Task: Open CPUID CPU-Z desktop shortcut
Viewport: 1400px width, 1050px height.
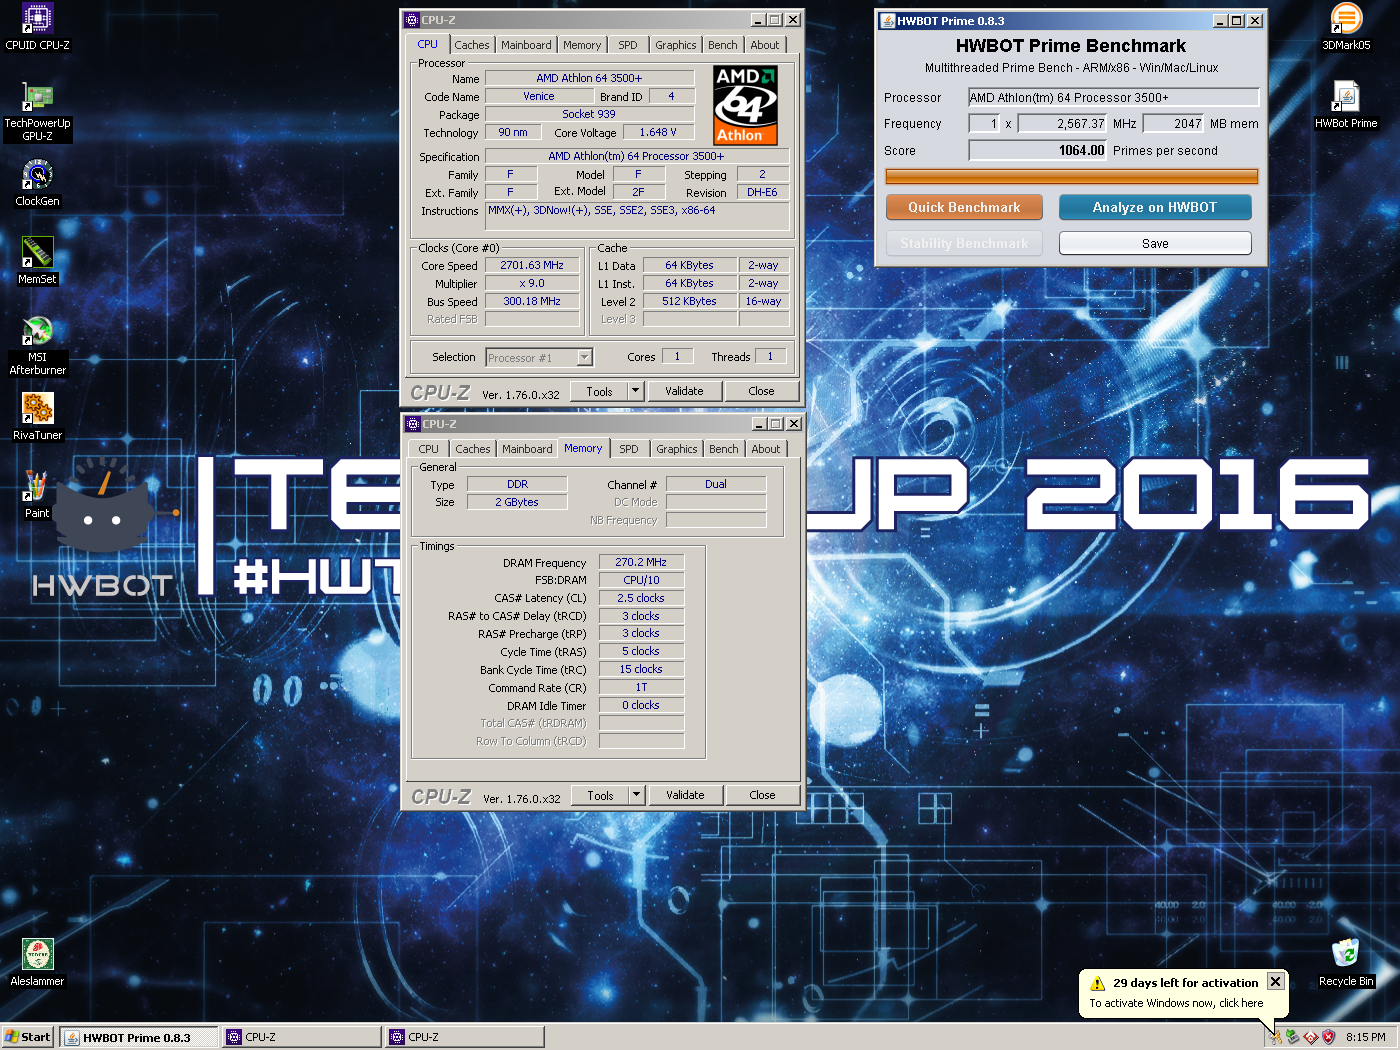Action: pyautogui.click(x=37, y=27)
